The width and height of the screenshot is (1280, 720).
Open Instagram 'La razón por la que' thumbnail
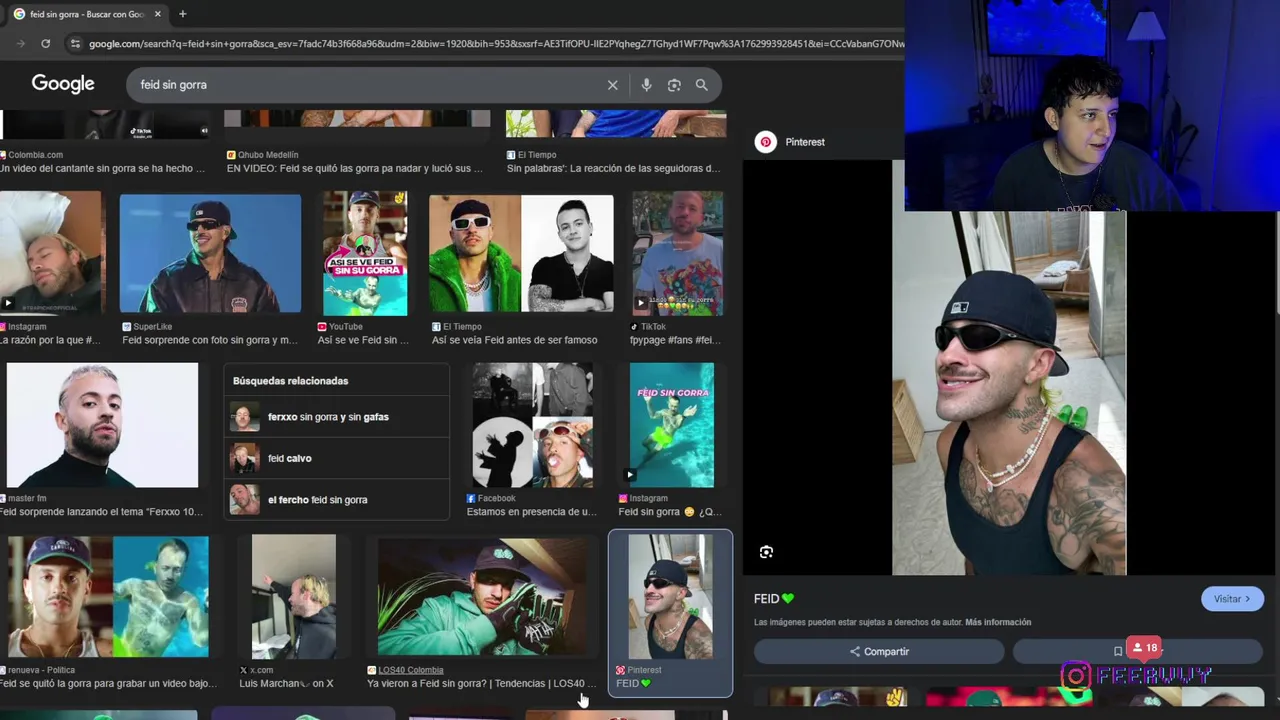51,255
